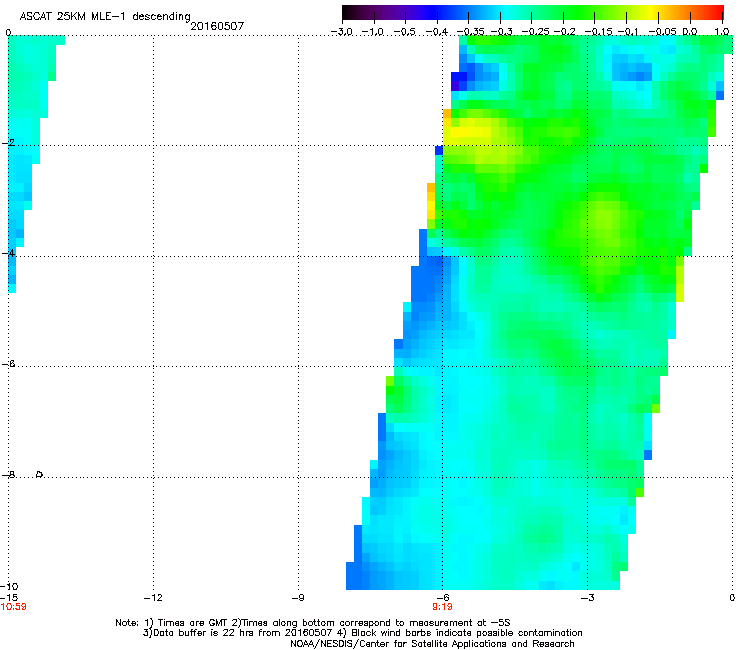Click the colorbar label -0.3
Viewport: 740px width, 650px height.
501,32
